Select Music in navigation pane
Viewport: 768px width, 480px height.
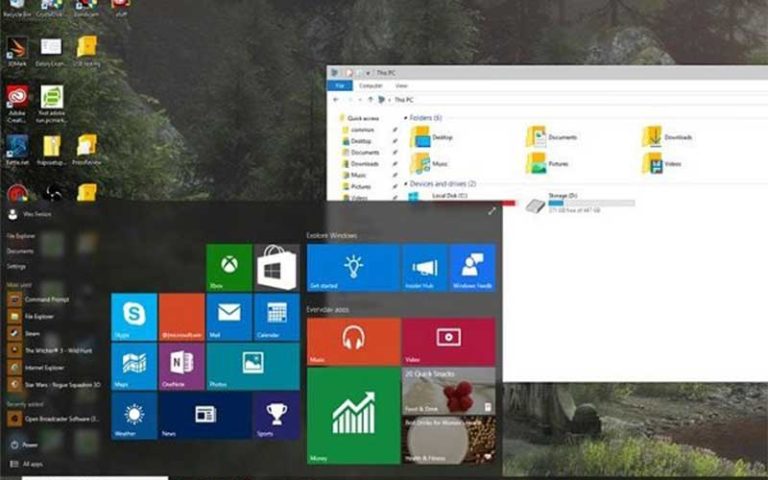click(358, 175)
